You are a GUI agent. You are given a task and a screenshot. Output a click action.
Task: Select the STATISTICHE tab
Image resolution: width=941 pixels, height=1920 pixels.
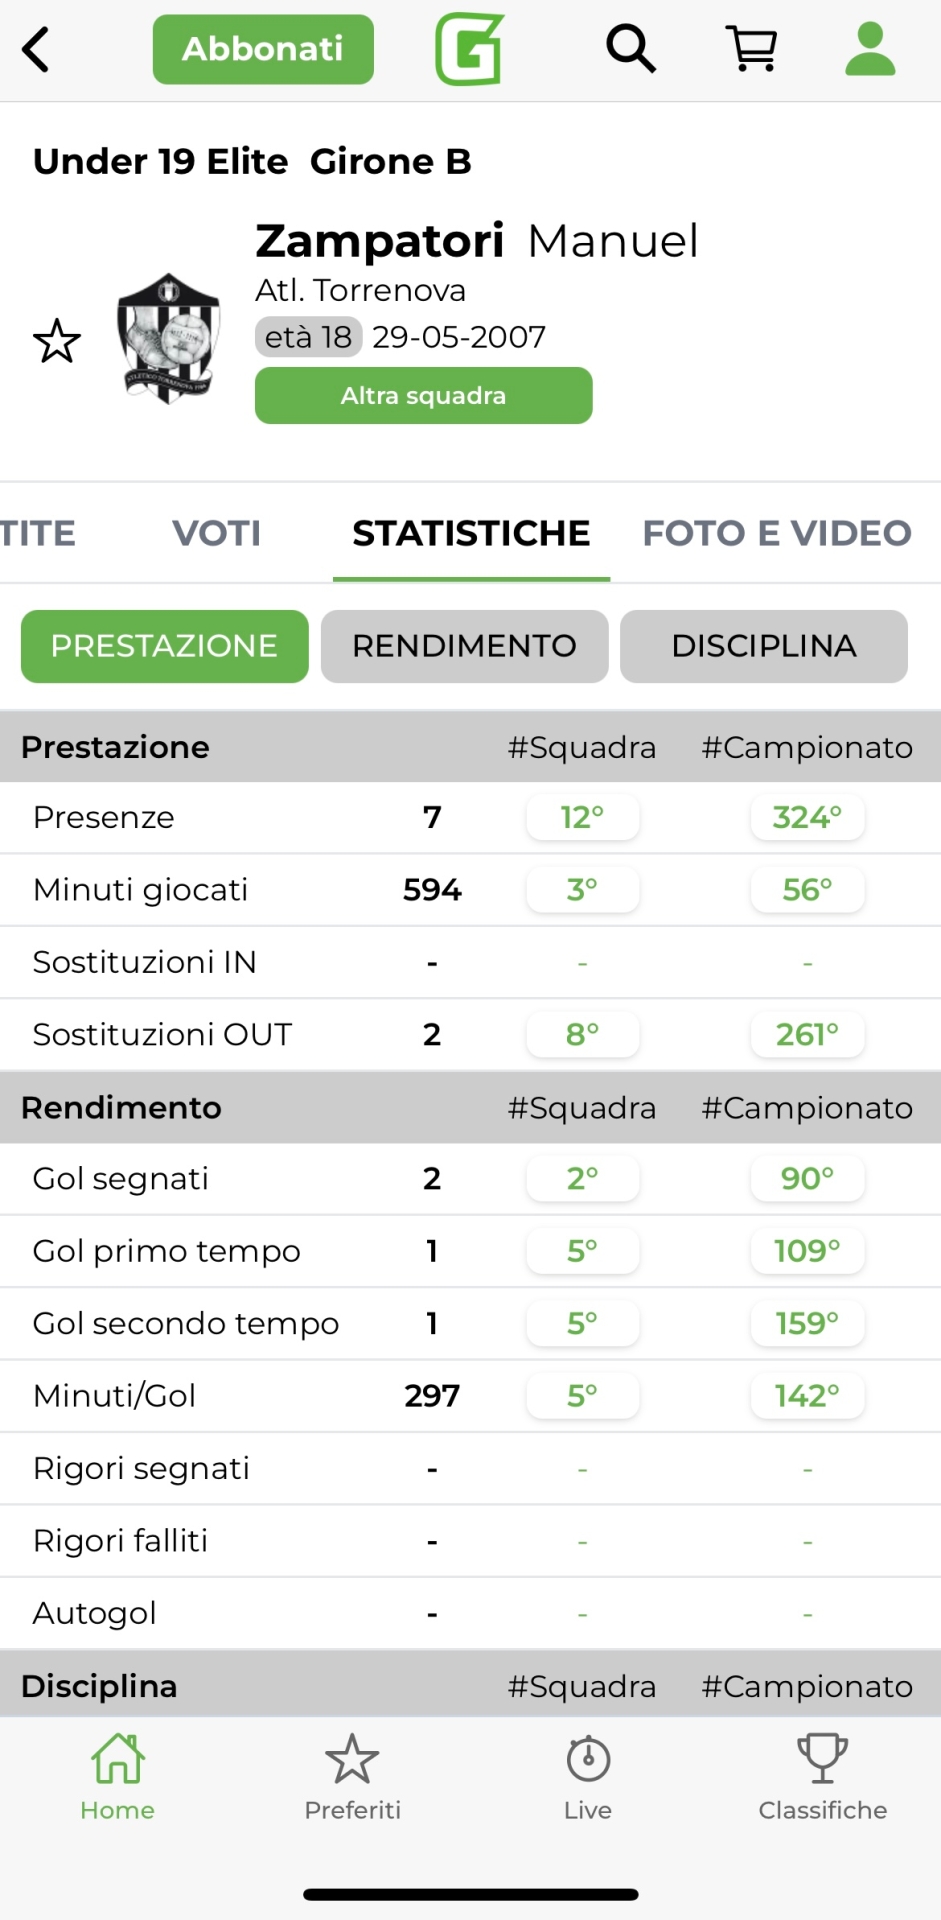(471, 533)
